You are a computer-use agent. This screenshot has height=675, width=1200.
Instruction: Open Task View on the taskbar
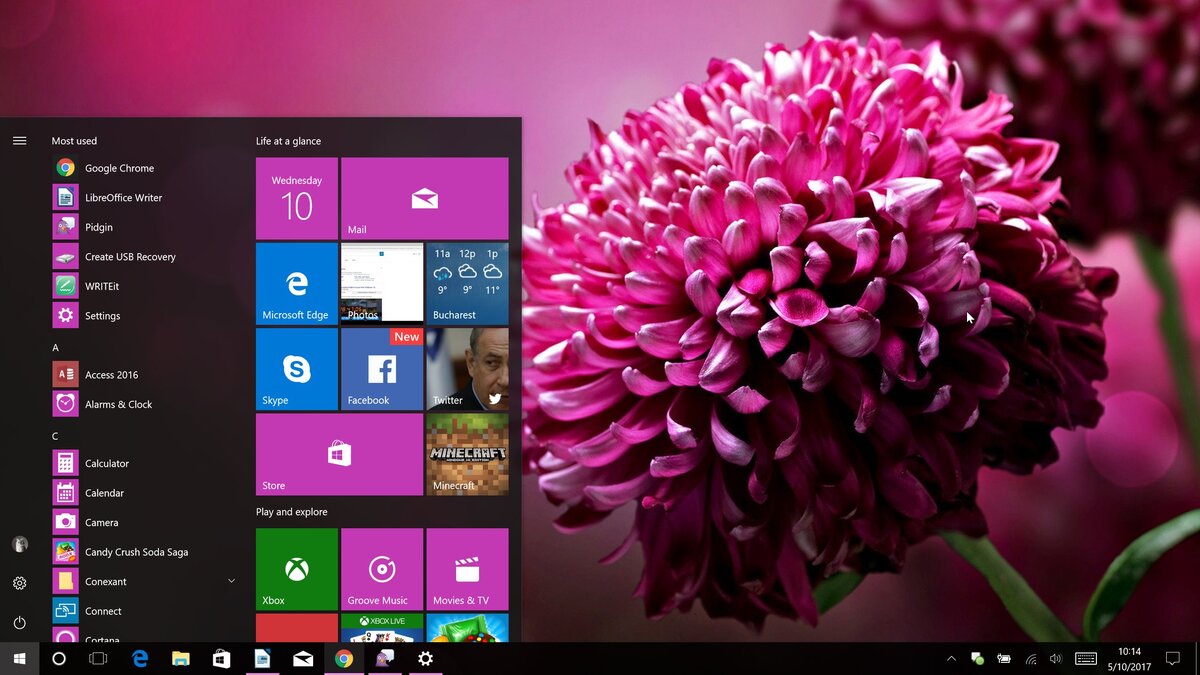(98, 658)
